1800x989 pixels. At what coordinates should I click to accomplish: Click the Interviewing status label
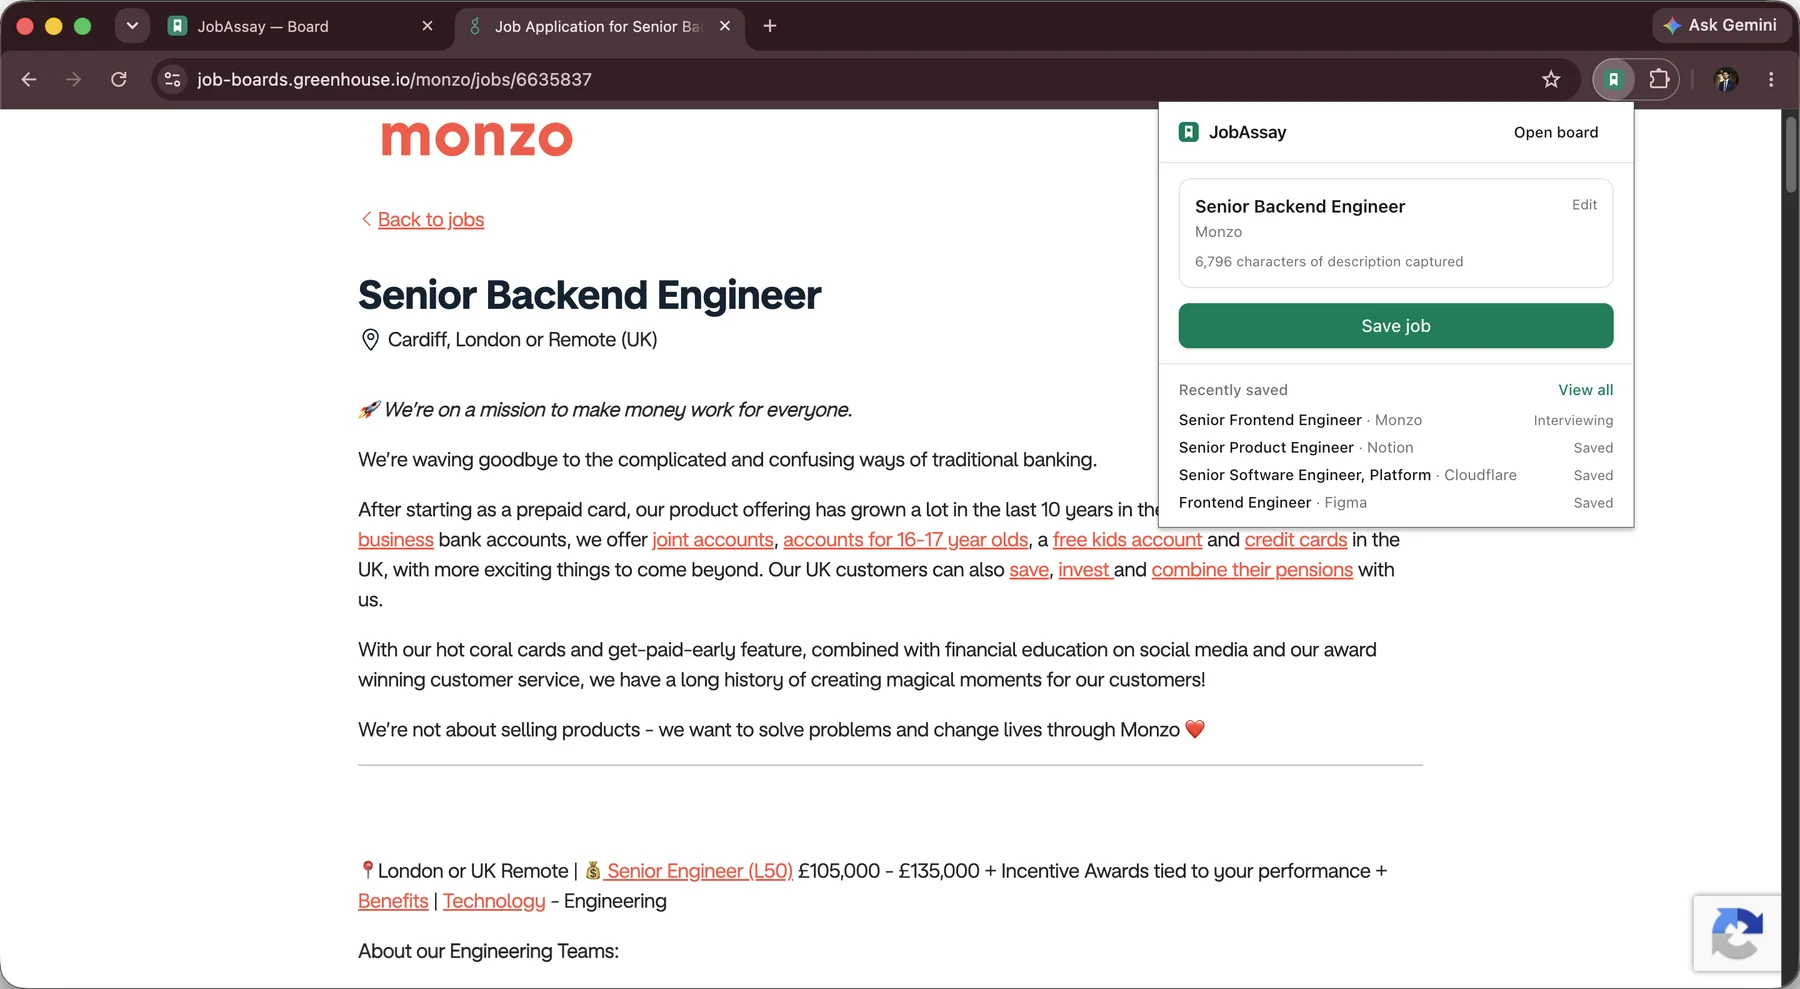pos(1573,420)
